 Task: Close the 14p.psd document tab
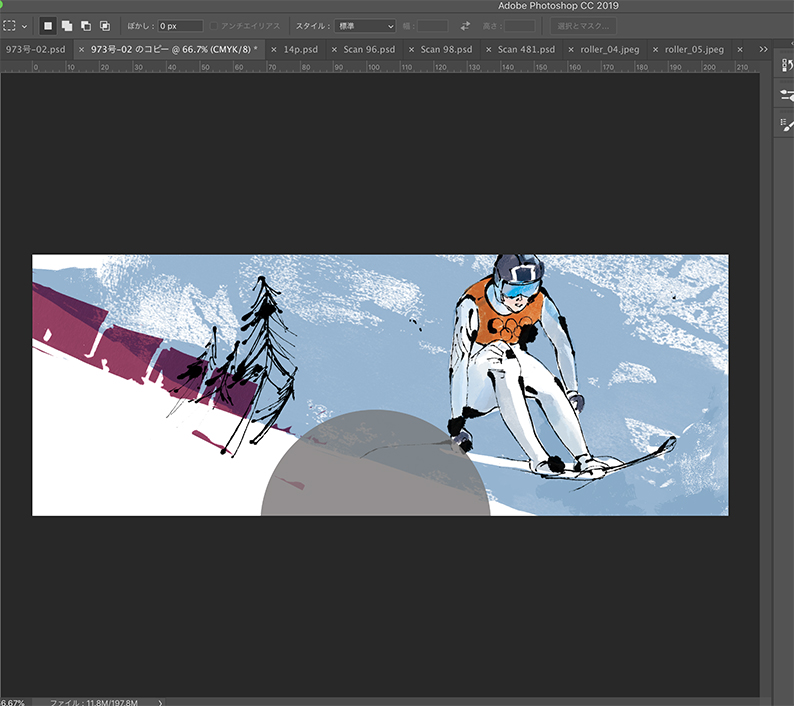274,48
